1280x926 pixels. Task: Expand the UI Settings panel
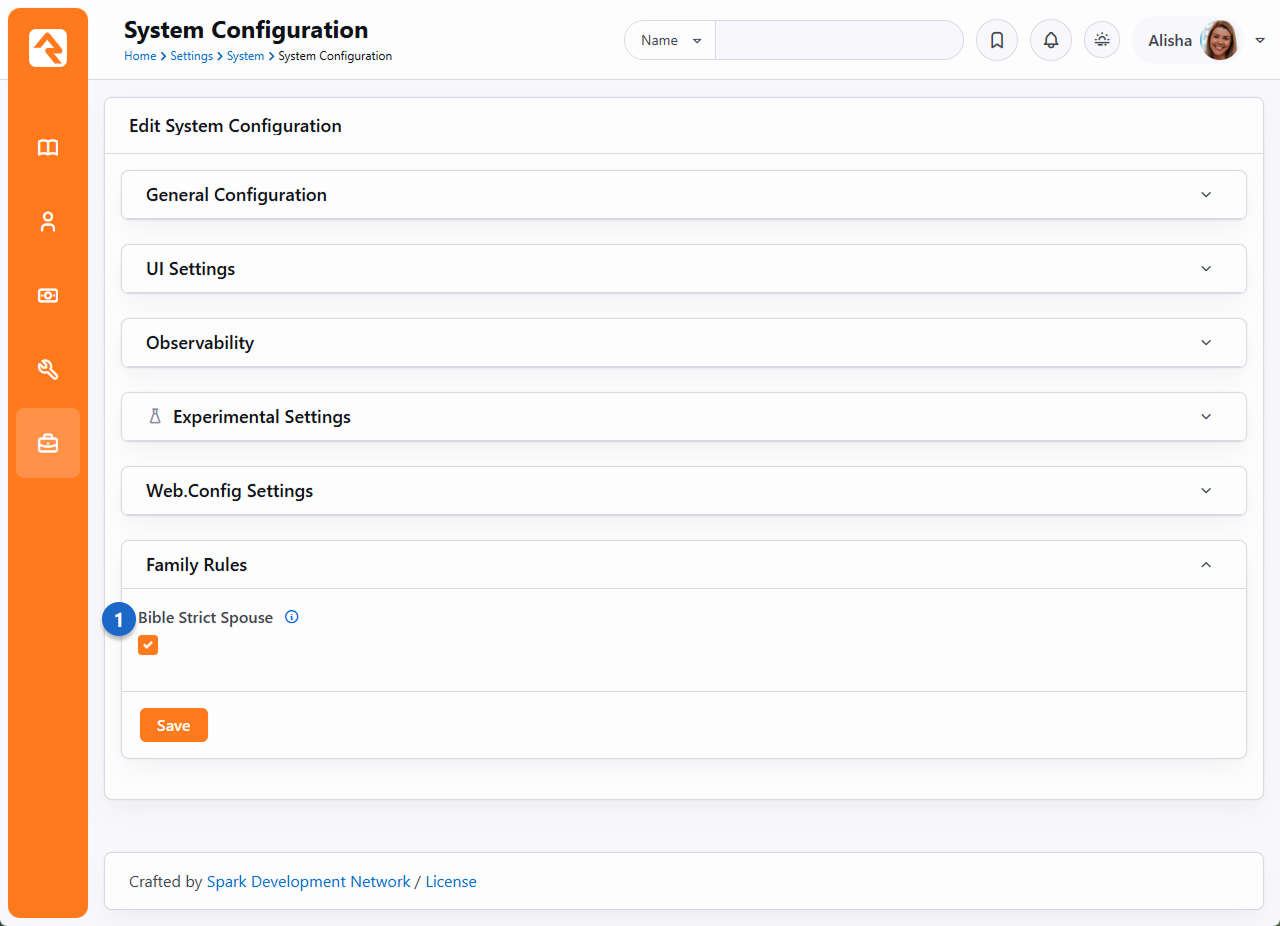coord(683,269)
